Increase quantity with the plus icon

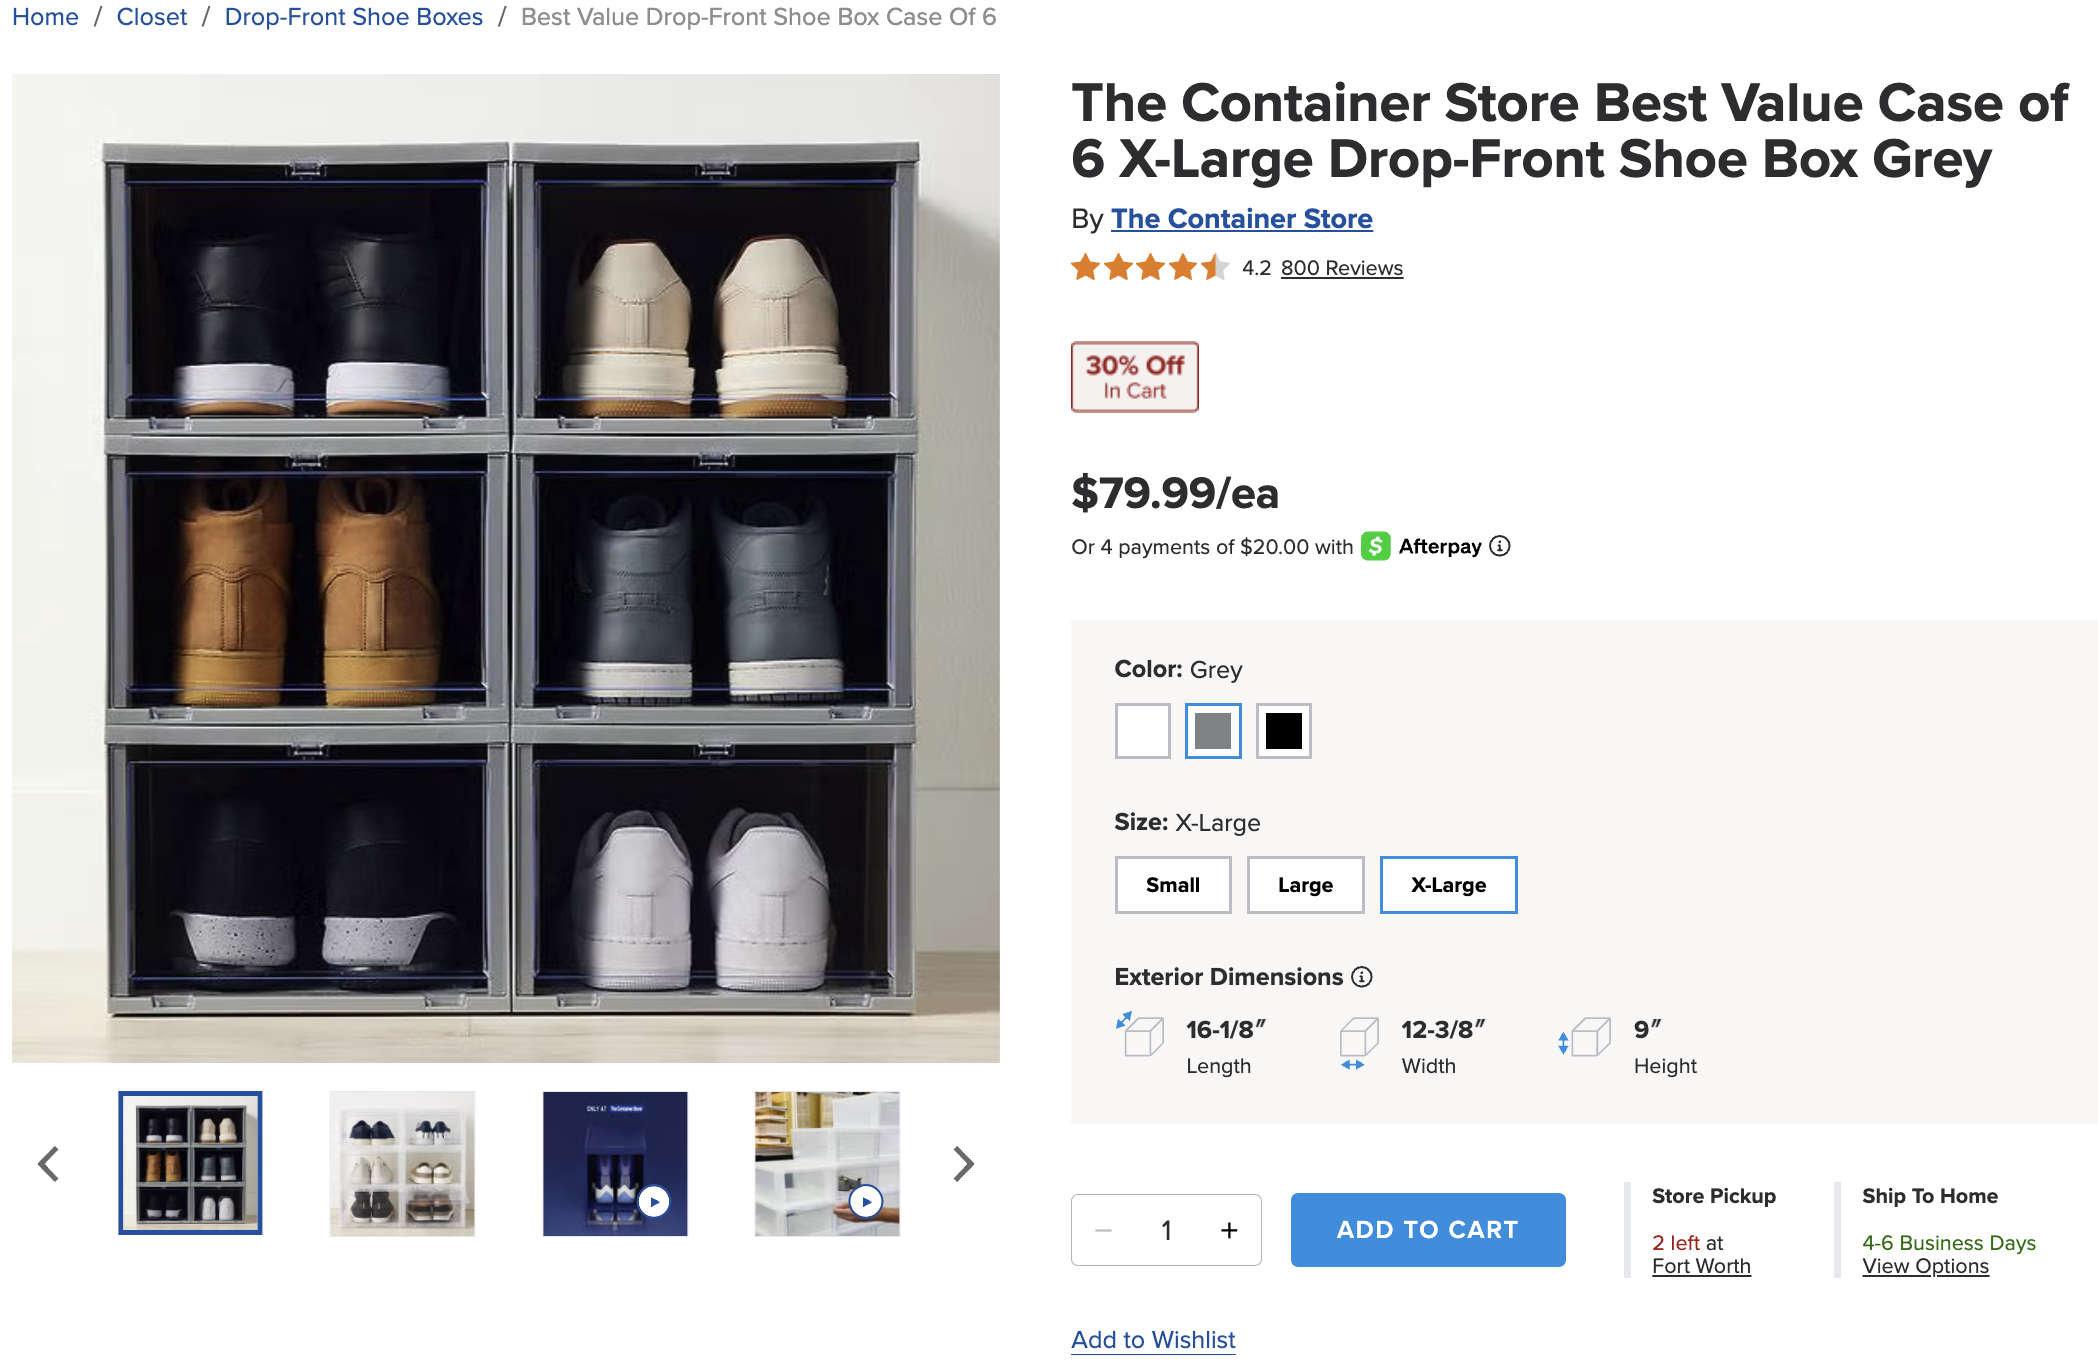(1229, 1230)
